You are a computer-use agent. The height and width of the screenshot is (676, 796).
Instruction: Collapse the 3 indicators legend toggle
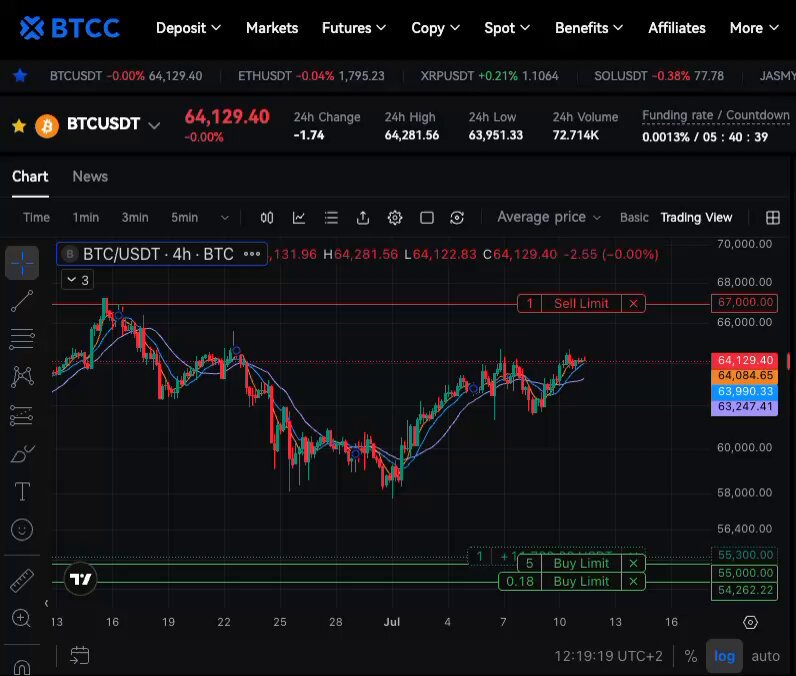77,280
